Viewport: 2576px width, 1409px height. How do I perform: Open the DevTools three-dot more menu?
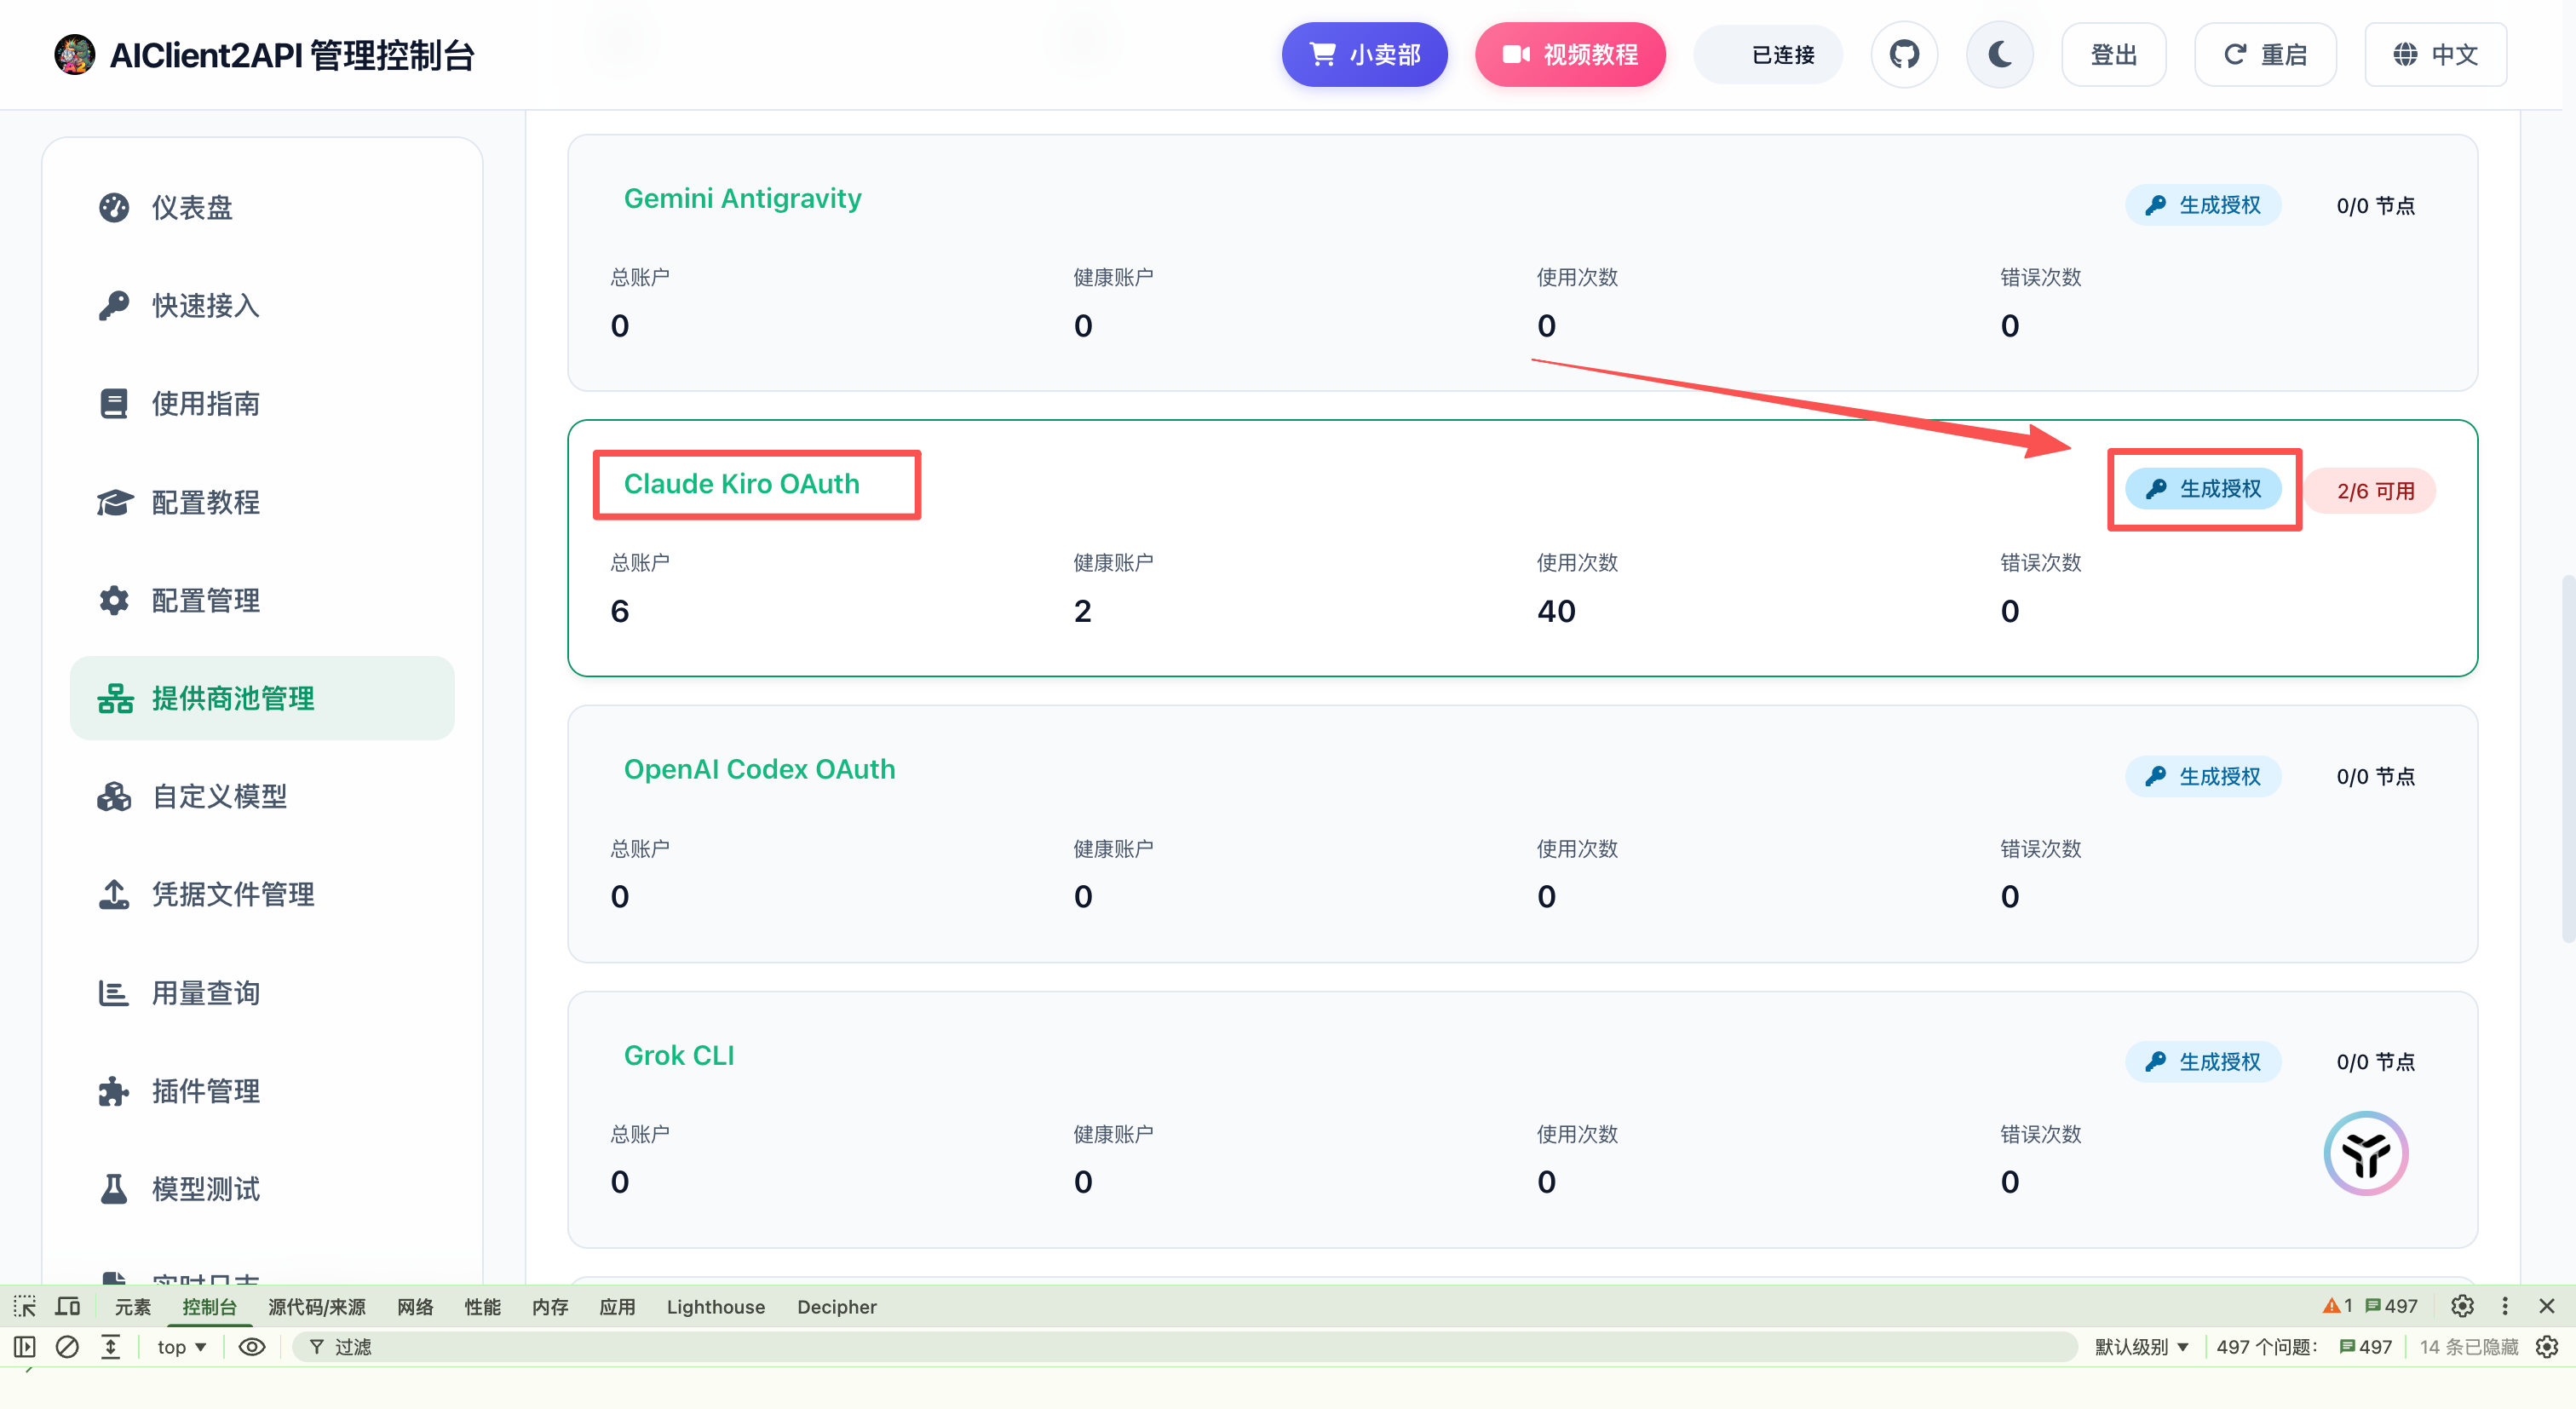2504,1306
